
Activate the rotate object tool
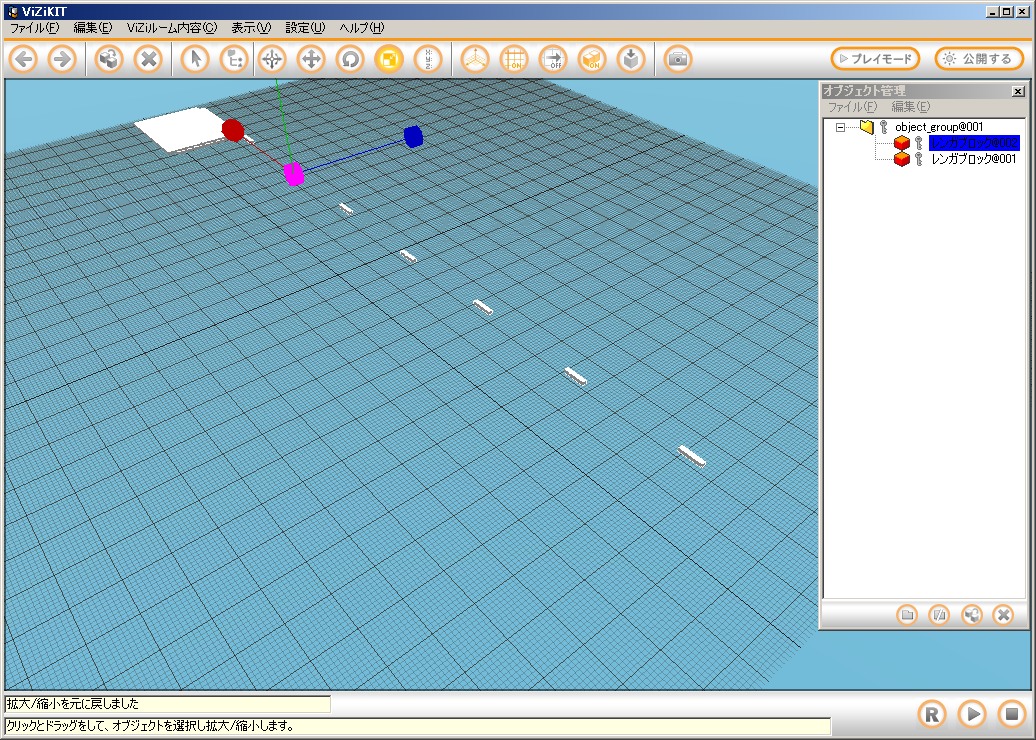pos(350,59)
